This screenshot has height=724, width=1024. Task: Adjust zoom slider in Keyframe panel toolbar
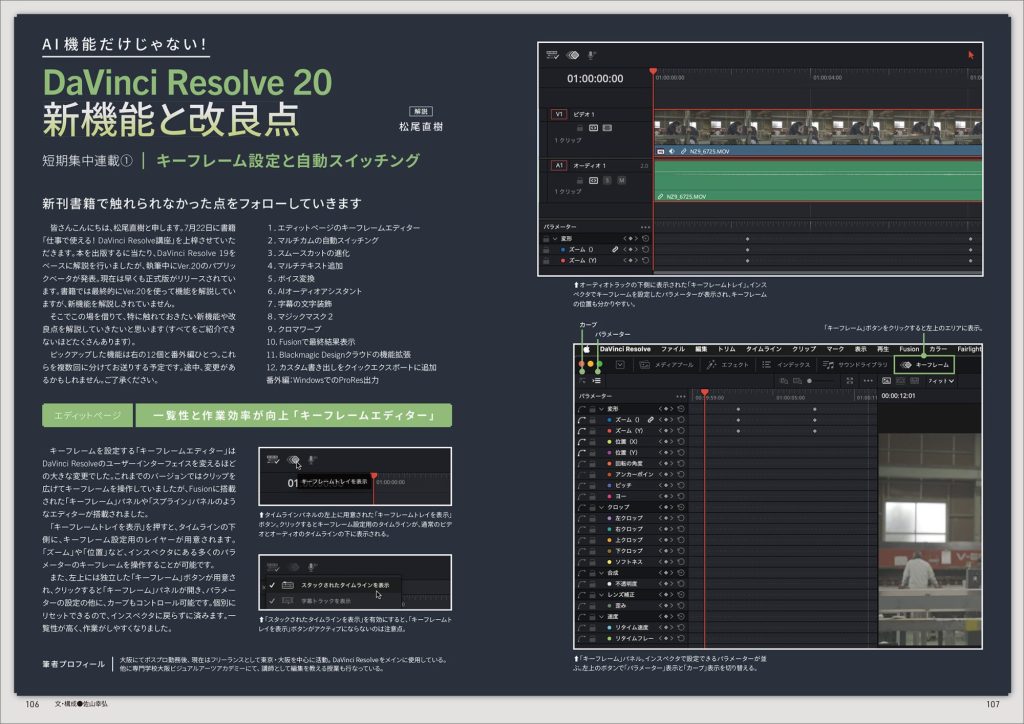[x=821, y=381]
